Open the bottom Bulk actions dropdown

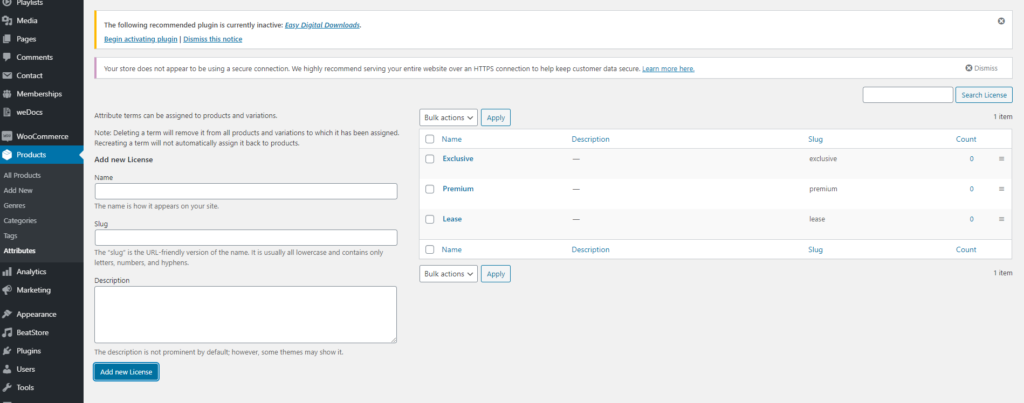pyautogui.click(x=449, y=274)
